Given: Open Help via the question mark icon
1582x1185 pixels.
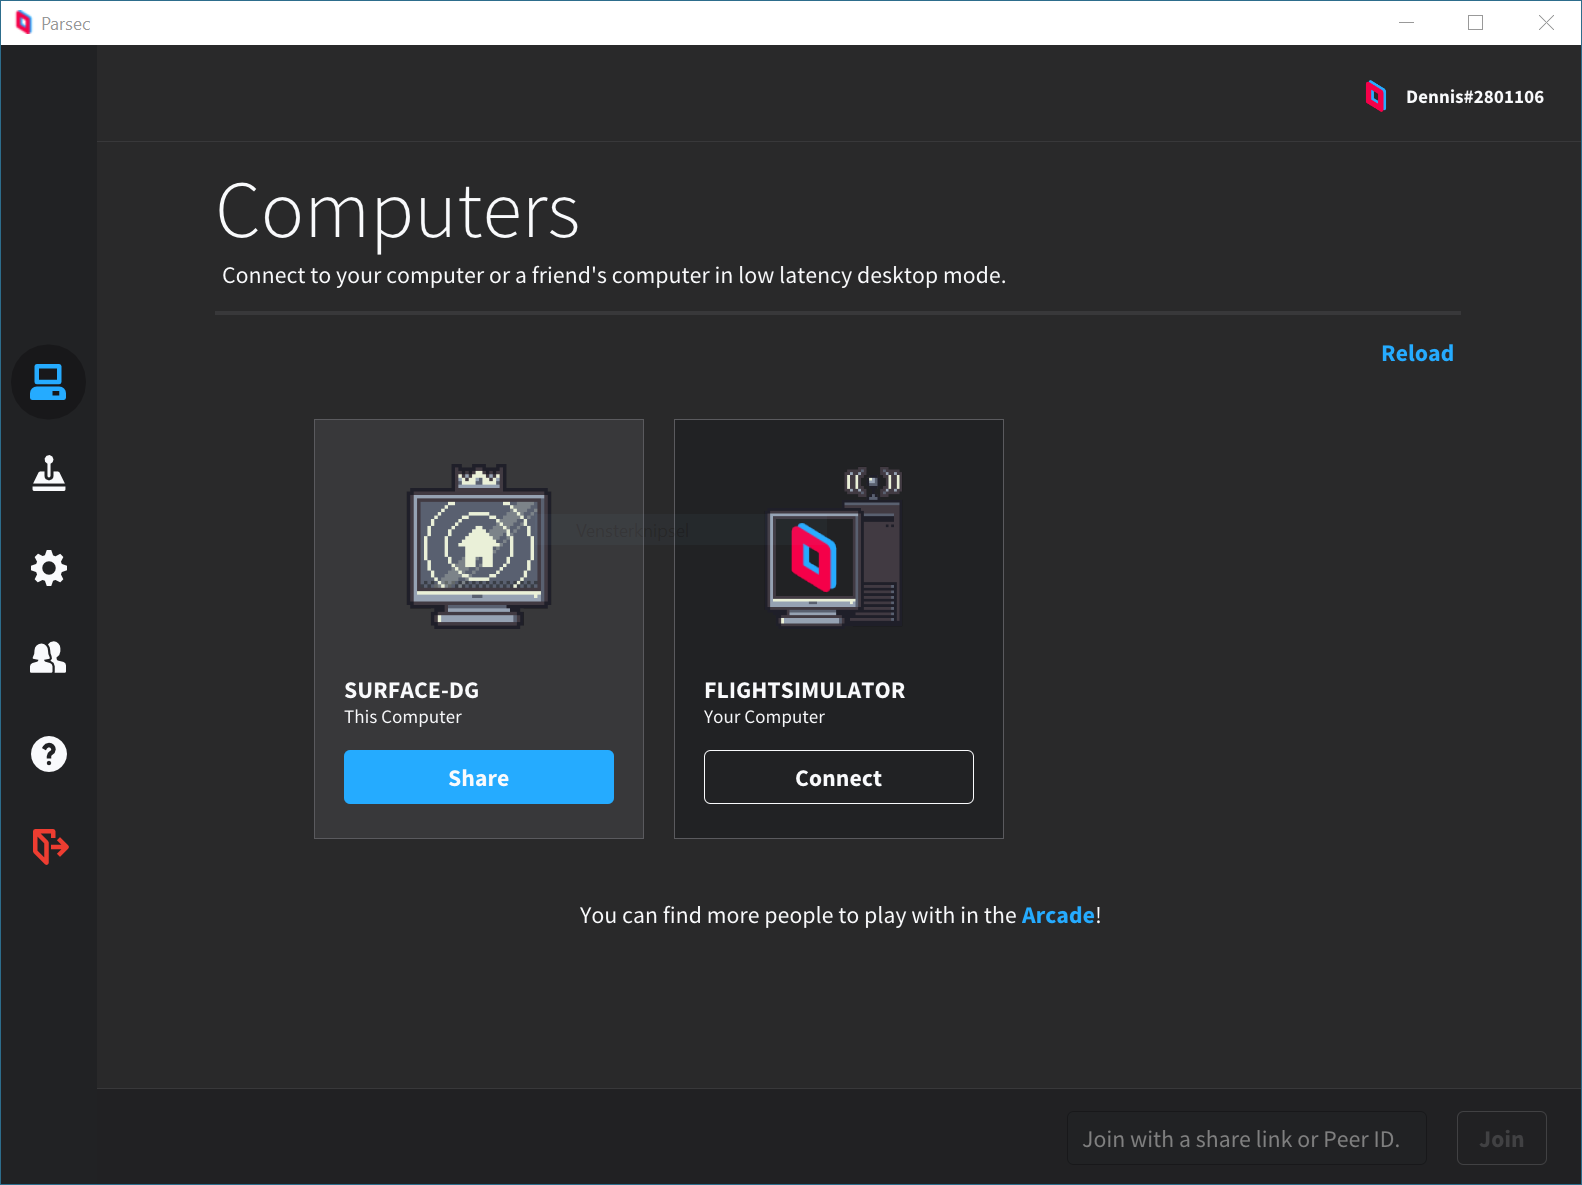Looking at the screenshot, I should [x=48, y=754].
